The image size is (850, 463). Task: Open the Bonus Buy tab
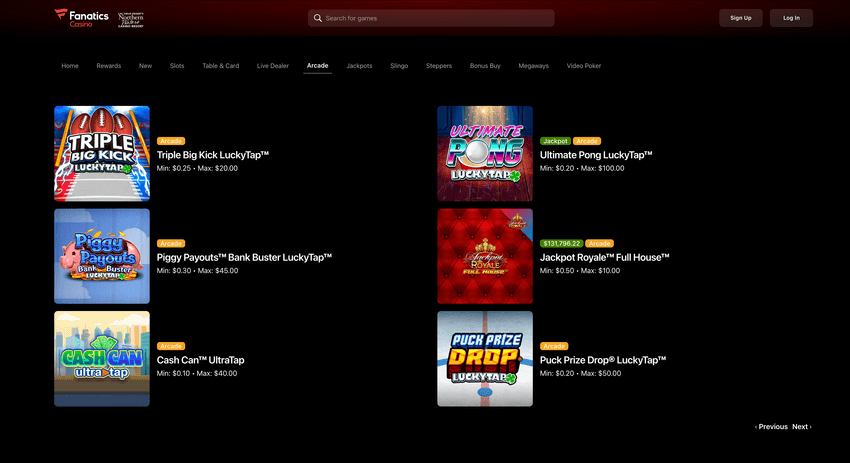pos(485,66)
